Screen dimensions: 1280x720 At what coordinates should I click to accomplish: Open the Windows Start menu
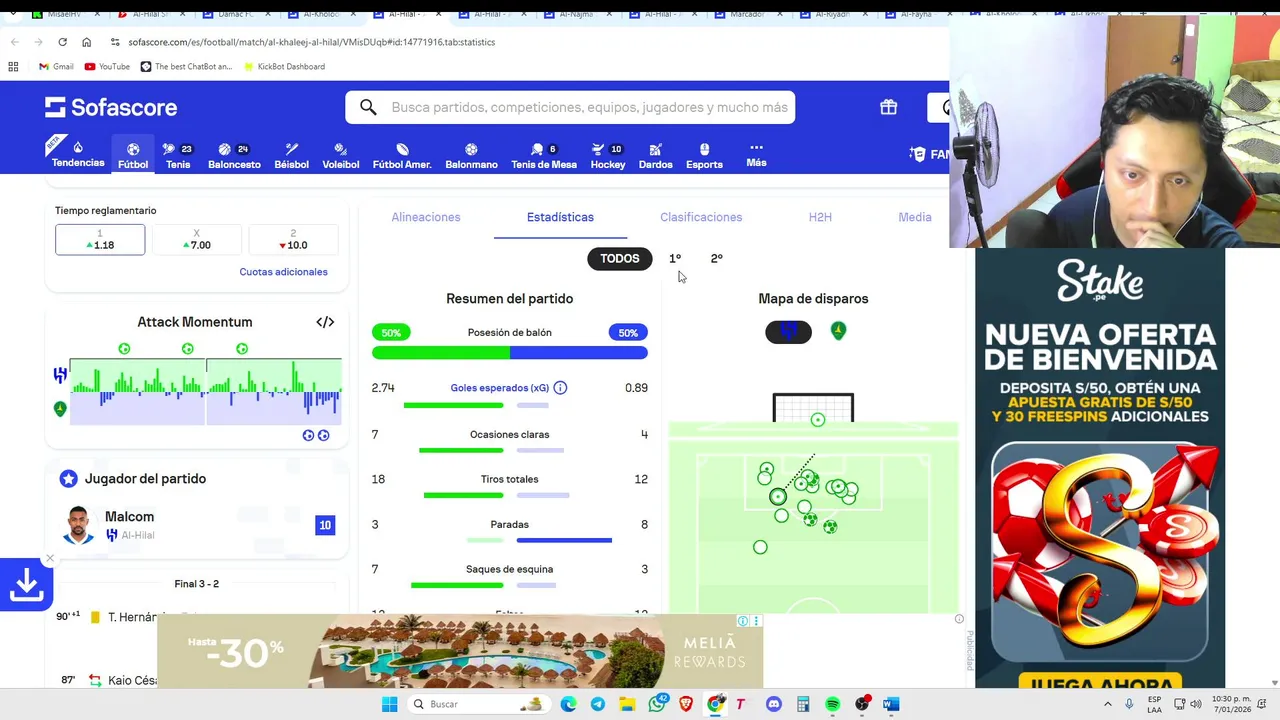point(389,704)
